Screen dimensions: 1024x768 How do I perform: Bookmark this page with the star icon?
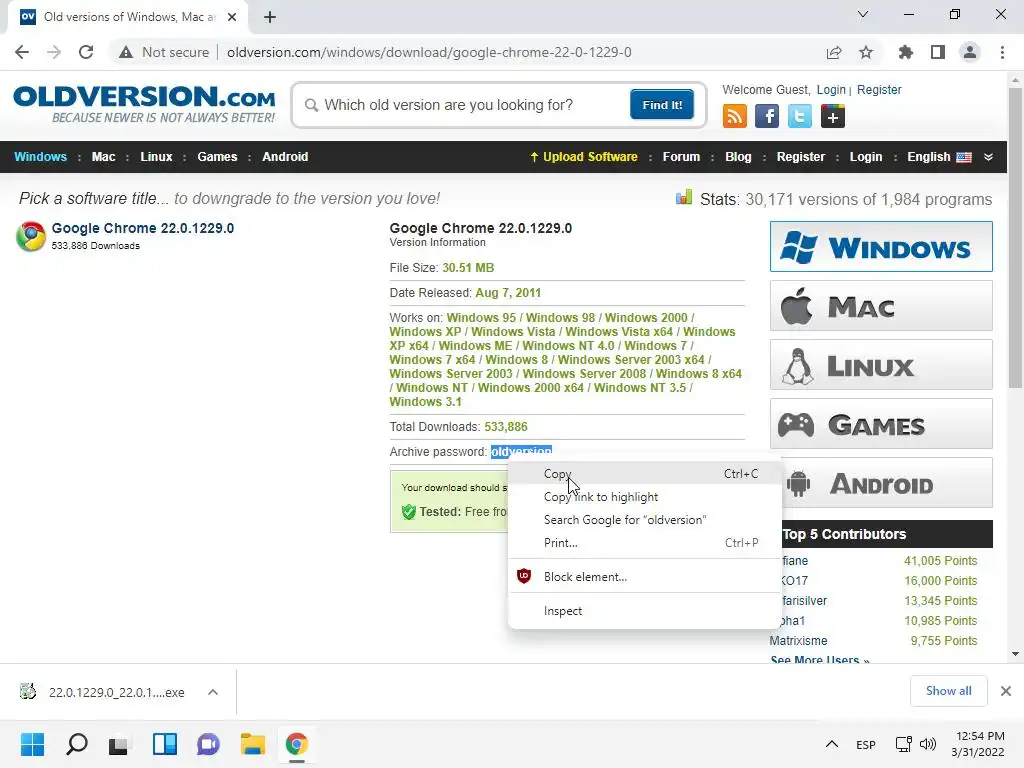pyautogui.click(x=866, y=52)
